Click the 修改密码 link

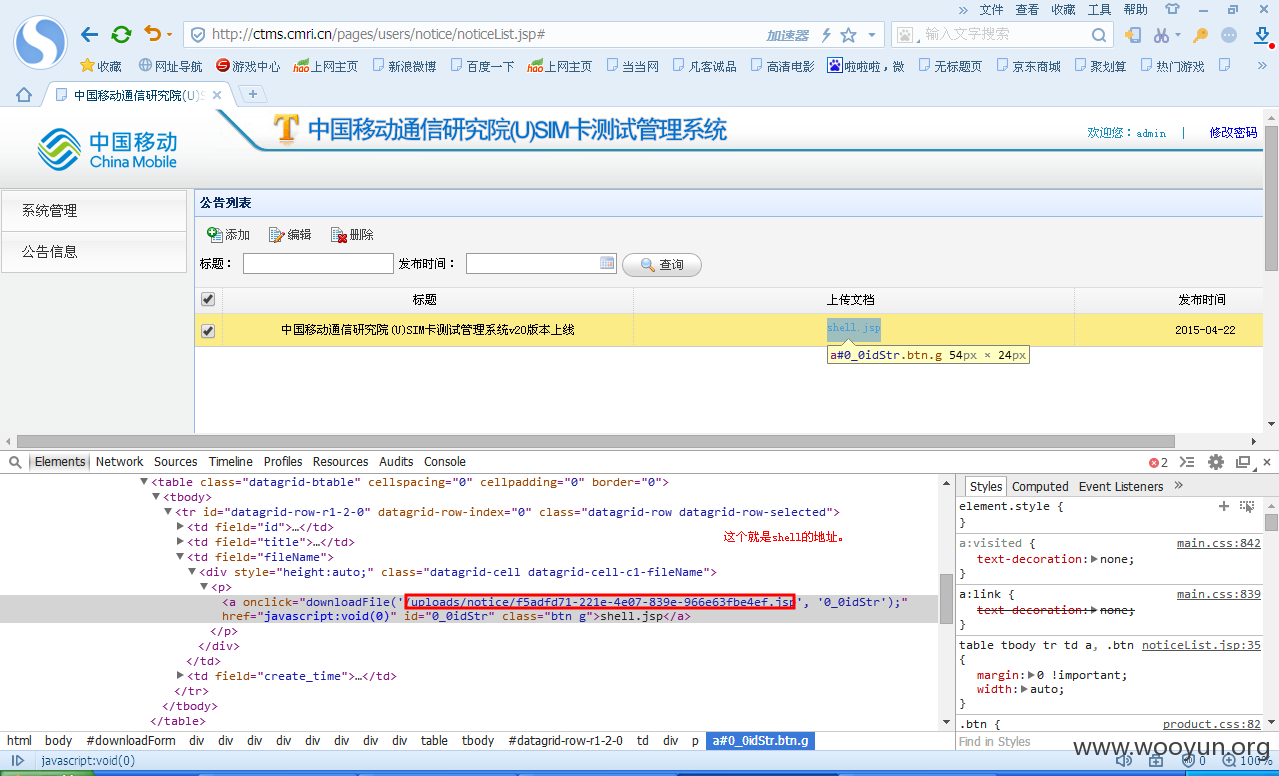(1233, 132)
